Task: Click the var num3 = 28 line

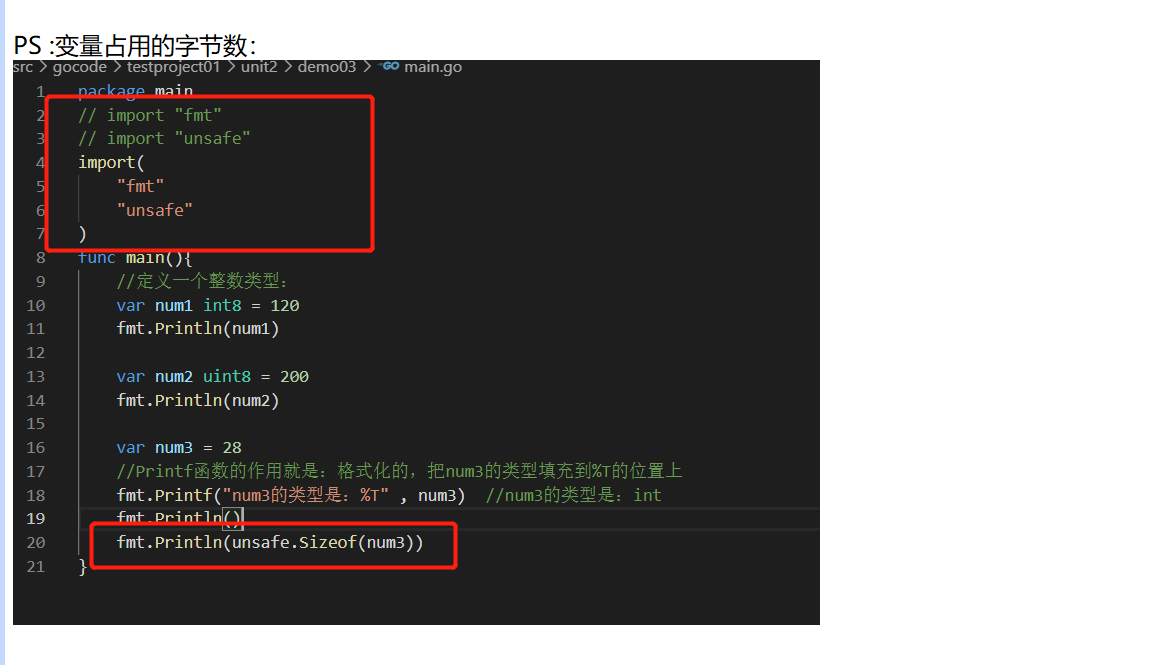Action: [179, 448]
